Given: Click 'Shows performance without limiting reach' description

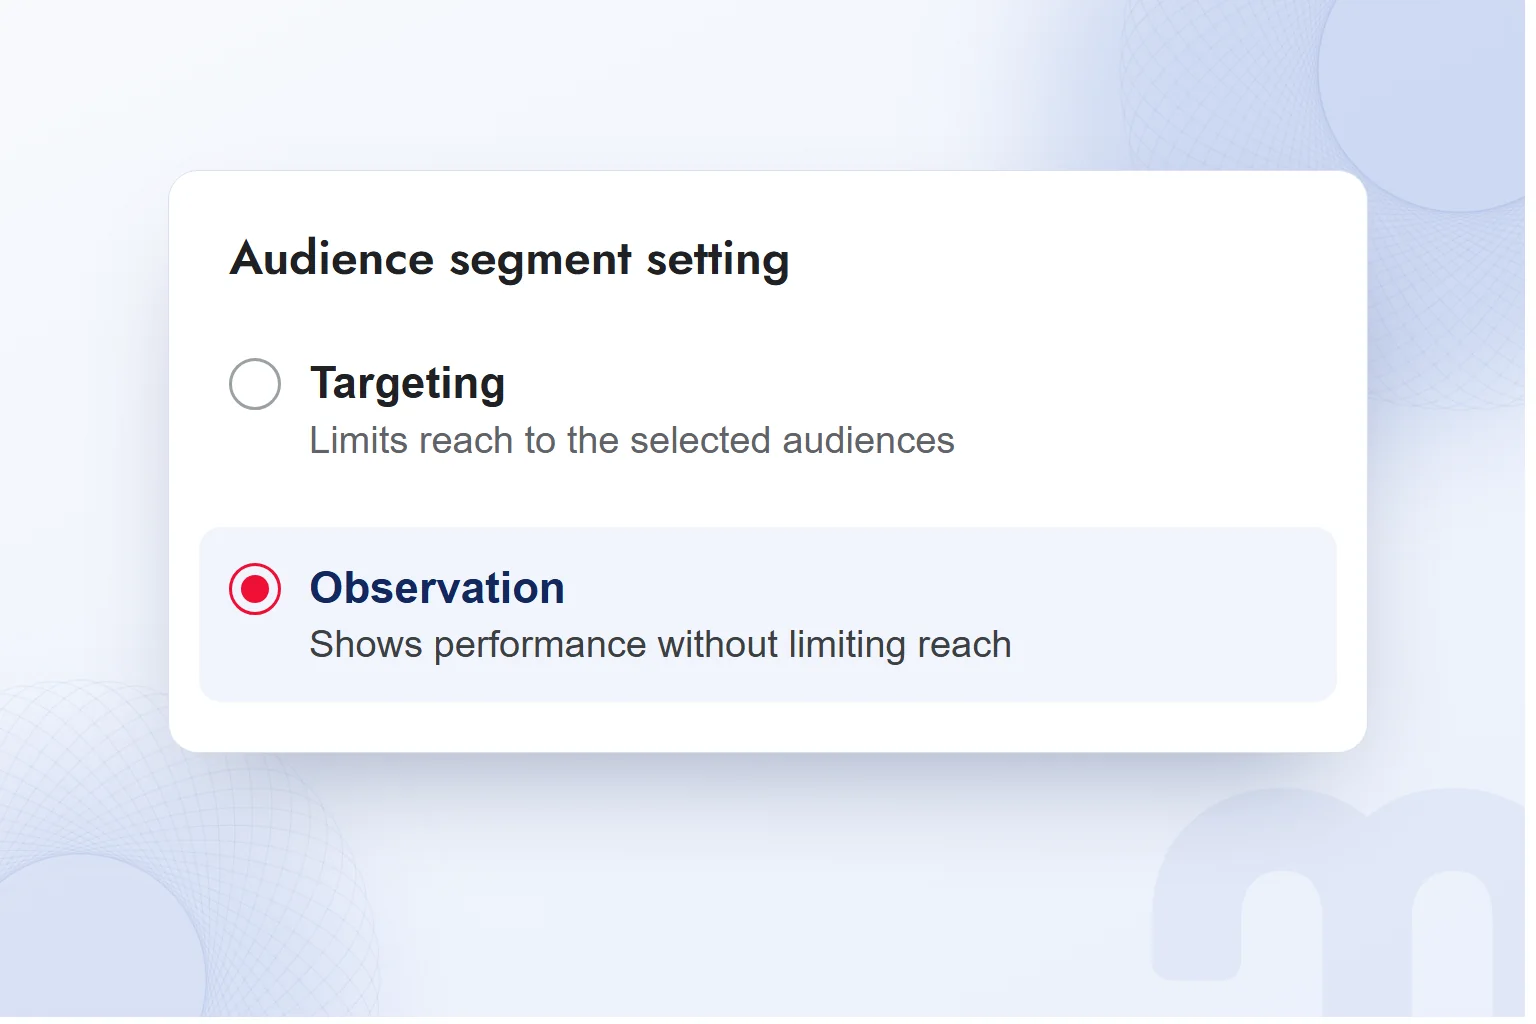Looking at the screenshot, I should pyautogui.click(x=660, y=645).
